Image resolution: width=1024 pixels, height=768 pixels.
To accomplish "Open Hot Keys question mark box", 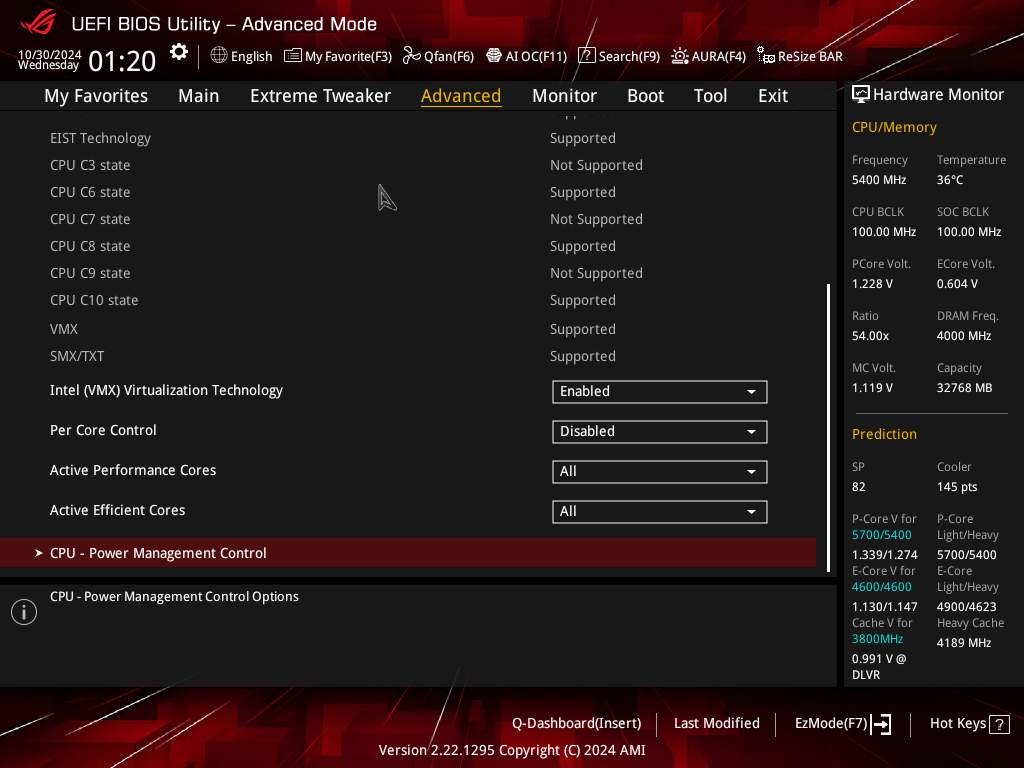I will tap(999, 724).
